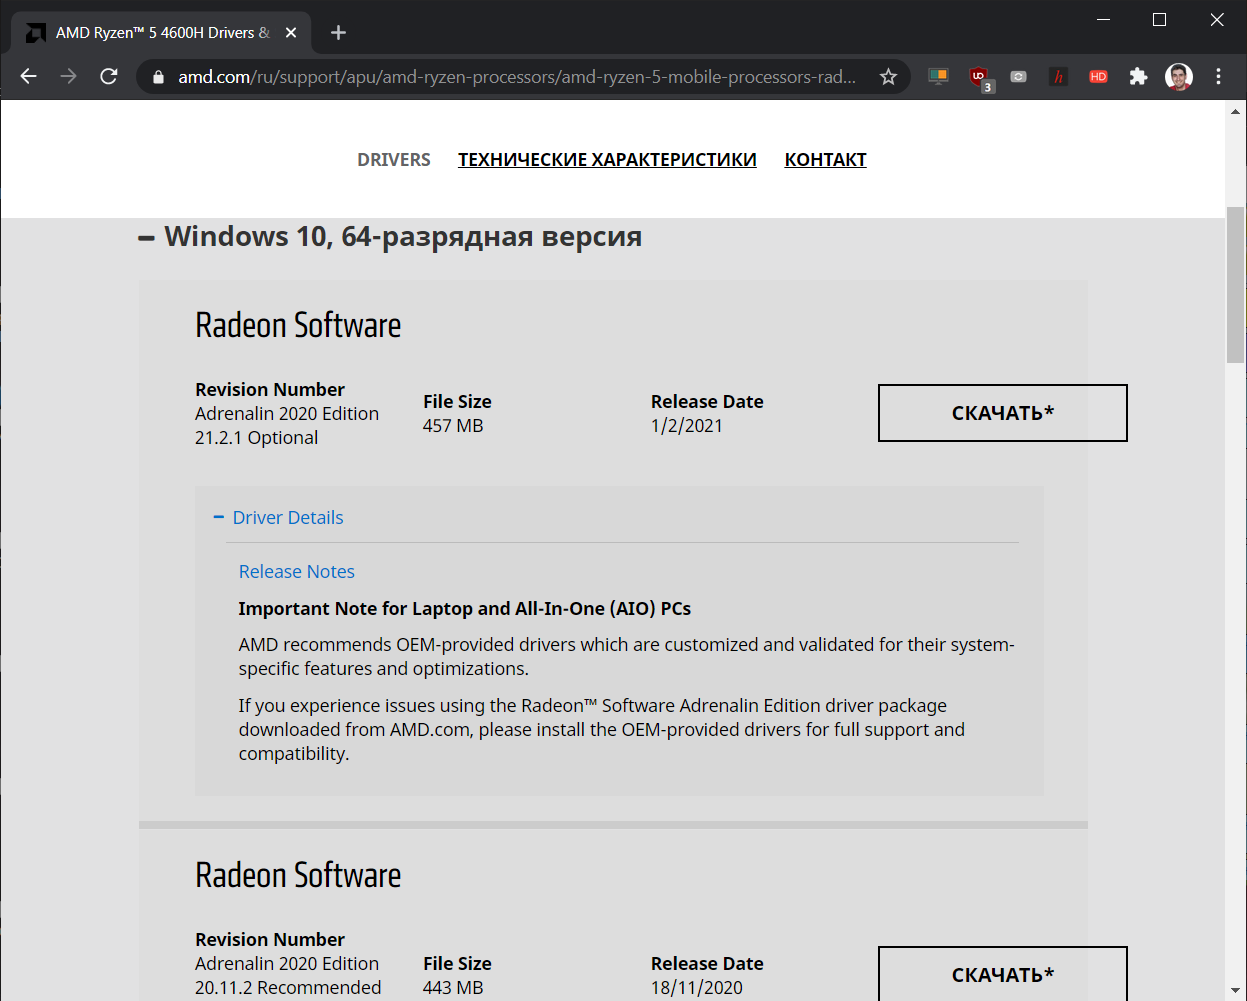The width and height of the screenshot is (1247, 1001).
Task: Click the monitor-shaped extension icon
Action: coord(938,76)
